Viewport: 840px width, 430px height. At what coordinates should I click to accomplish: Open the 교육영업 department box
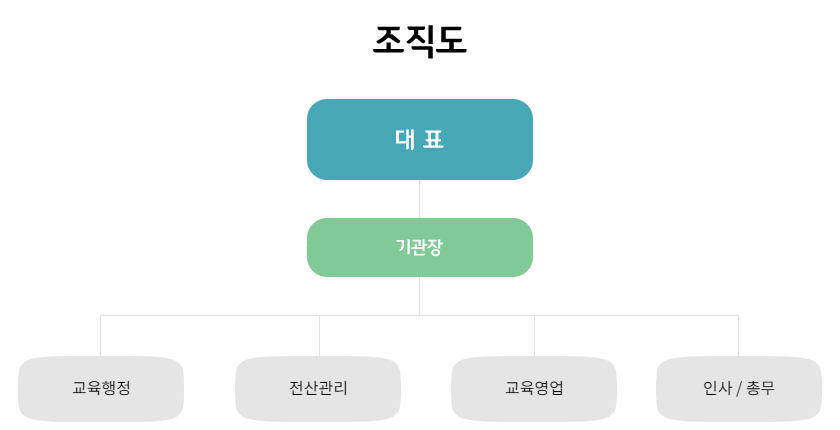[534, 389]
